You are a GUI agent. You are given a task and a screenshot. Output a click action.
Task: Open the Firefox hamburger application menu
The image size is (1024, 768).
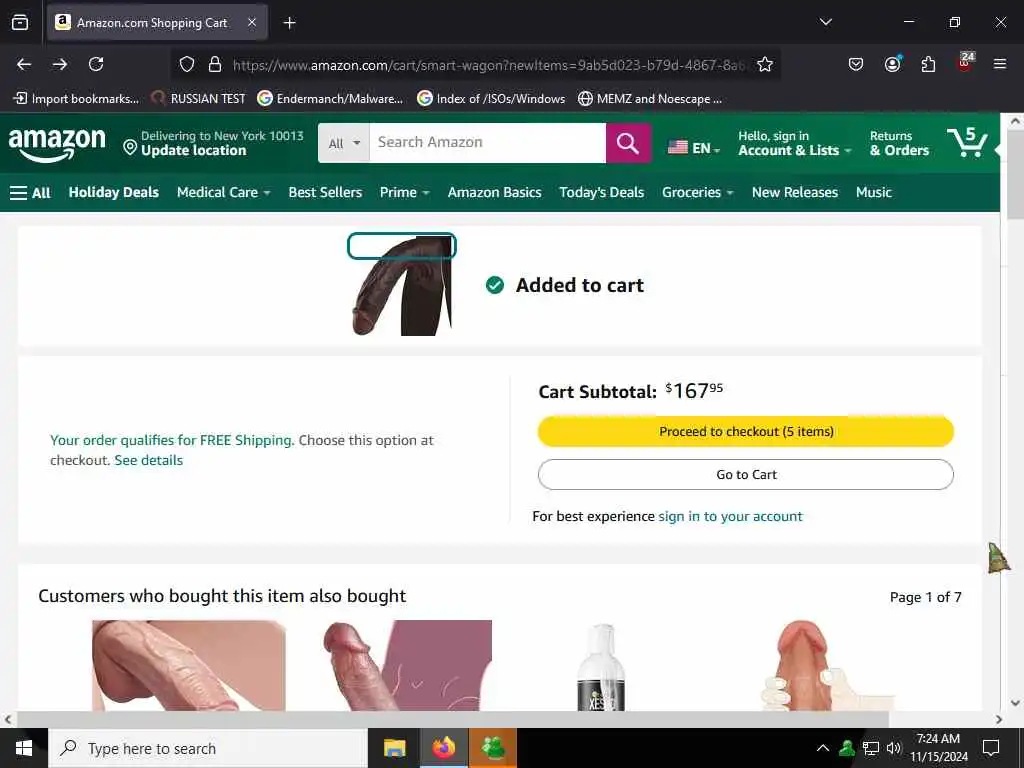(1000, 64)
